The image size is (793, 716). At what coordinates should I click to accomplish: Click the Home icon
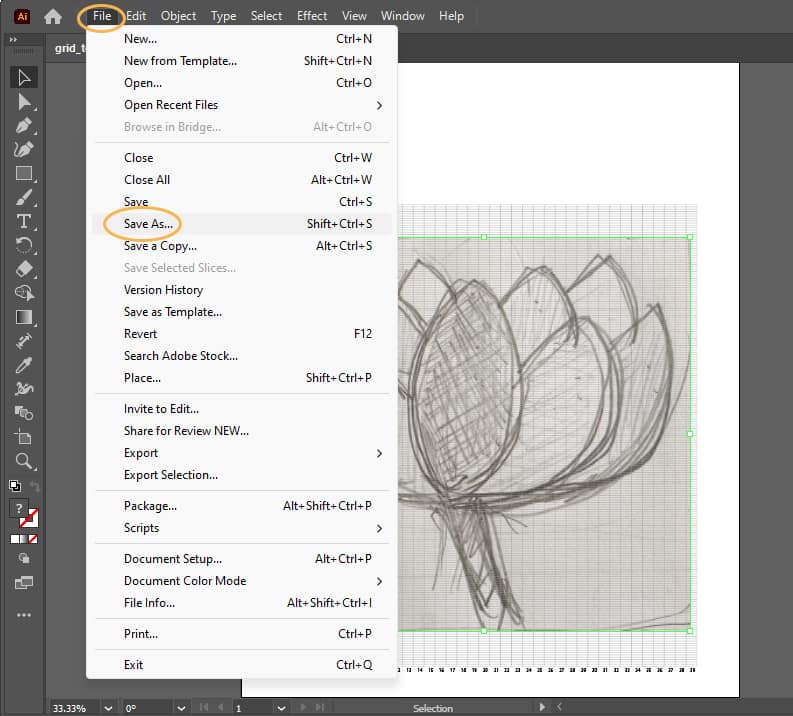pyautogui.click(x=53, y=16)
